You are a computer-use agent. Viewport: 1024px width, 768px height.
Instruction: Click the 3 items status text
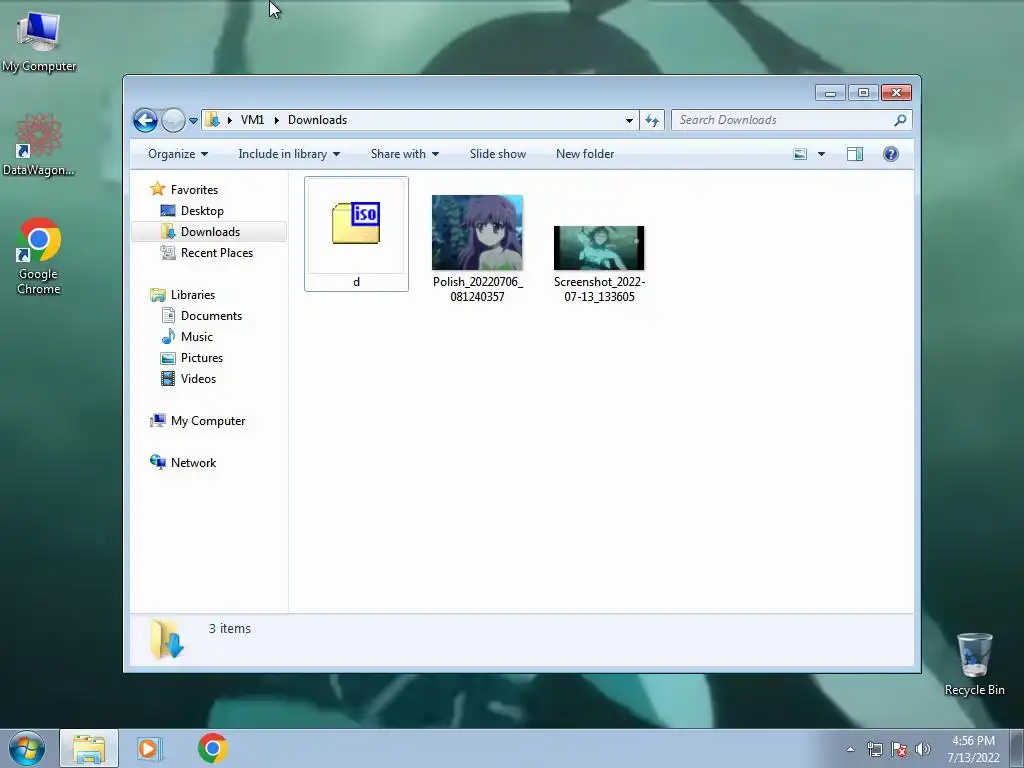point(230,628)
